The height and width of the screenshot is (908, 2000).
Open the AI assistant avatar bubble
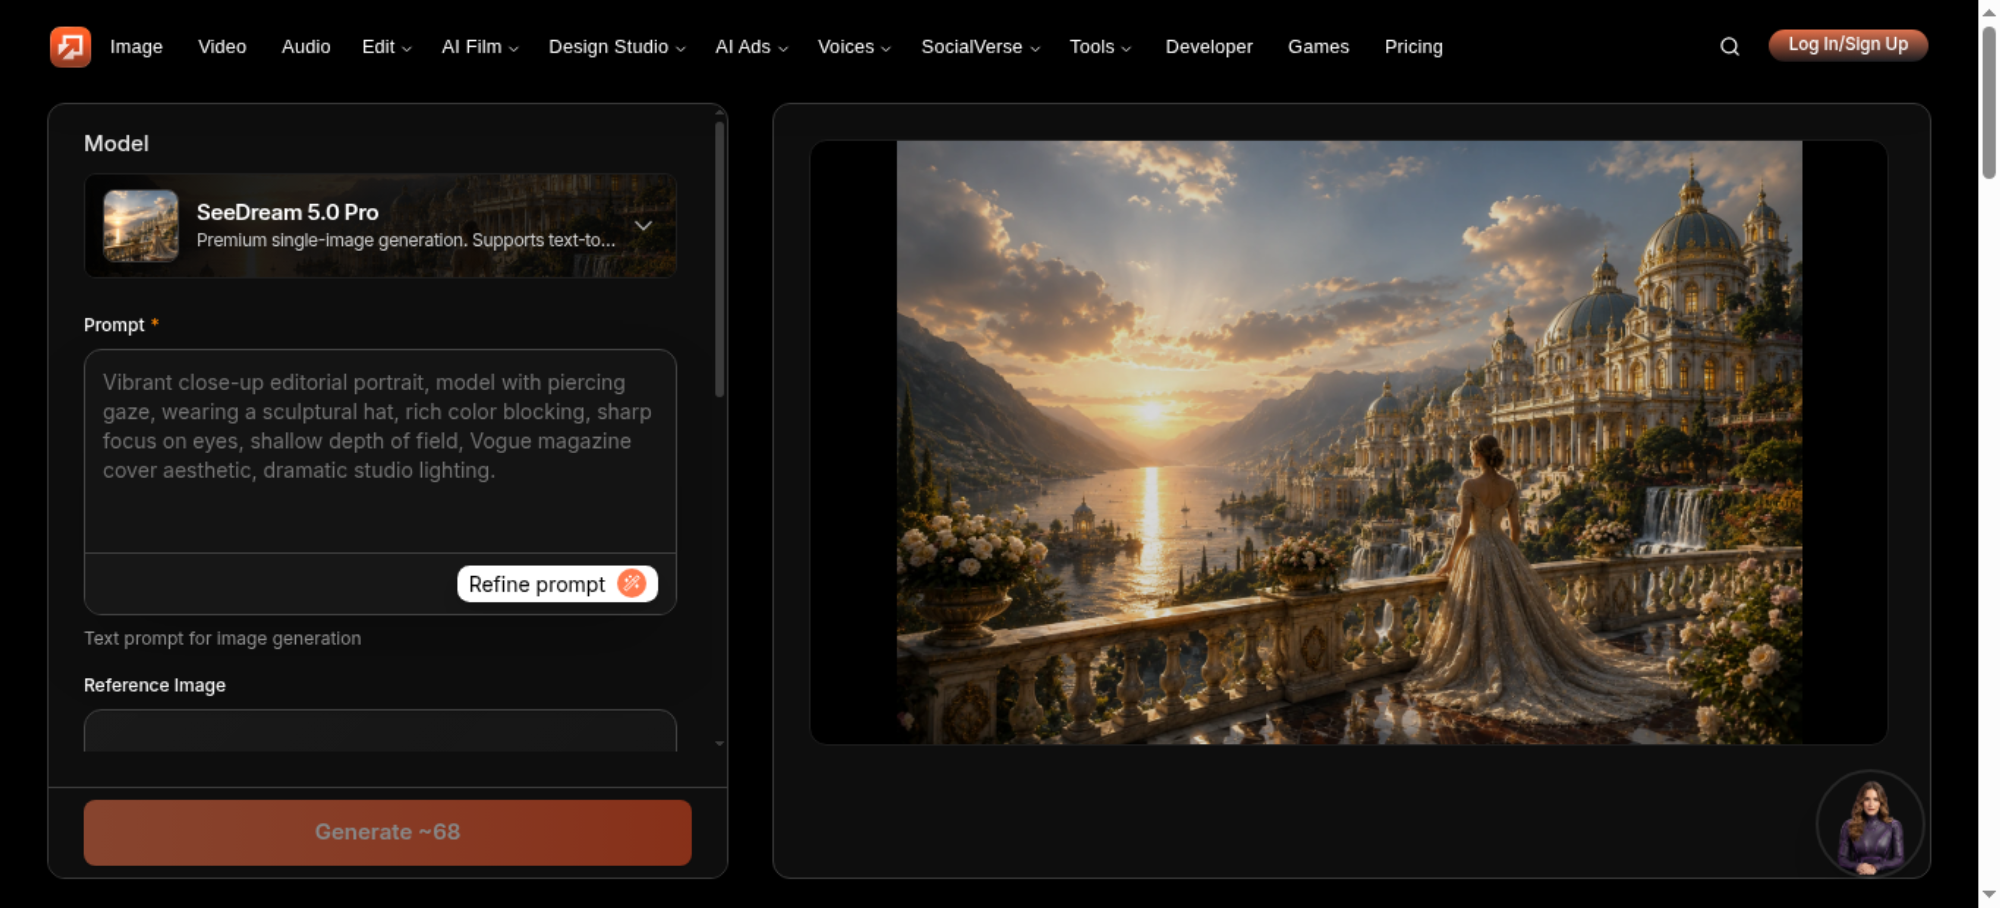click(x=1869, y=825)
